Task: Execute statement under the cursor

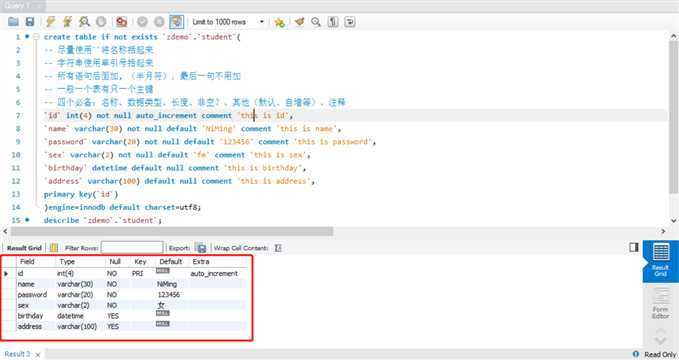Action: 67,22
